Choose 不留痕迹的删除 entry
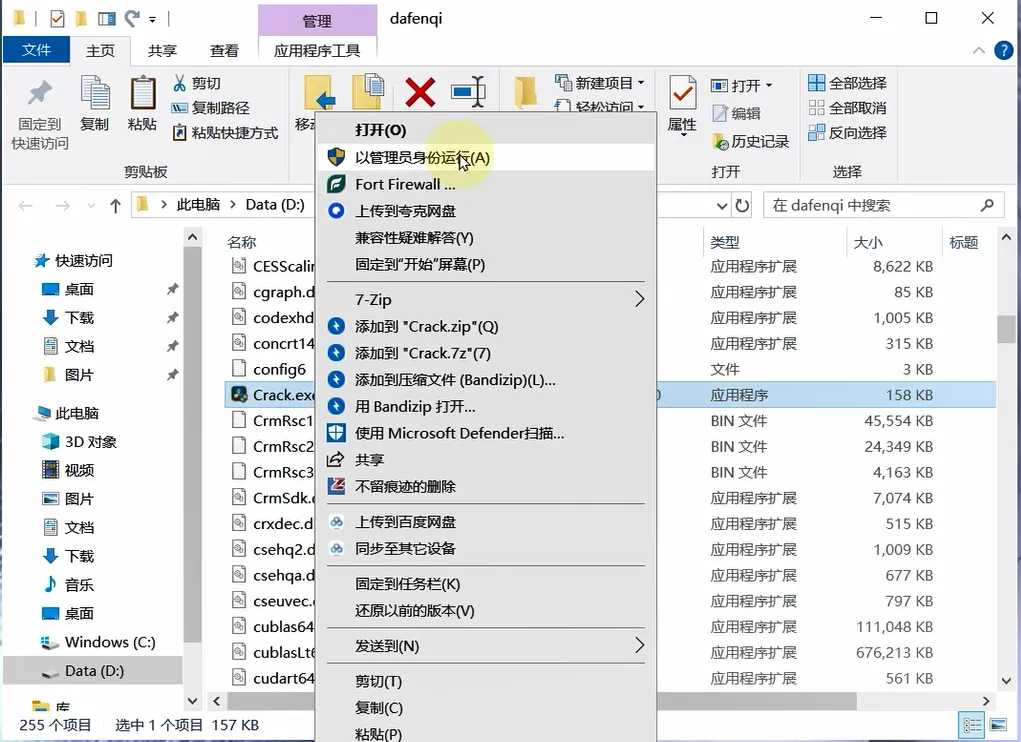Screen dimensions: 1021x742 486,486
